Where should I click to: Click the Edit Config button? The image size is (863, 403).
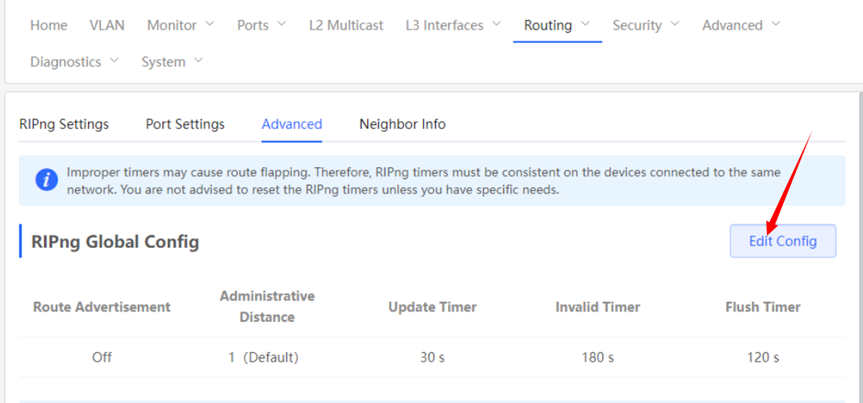(x=783, y=241)
